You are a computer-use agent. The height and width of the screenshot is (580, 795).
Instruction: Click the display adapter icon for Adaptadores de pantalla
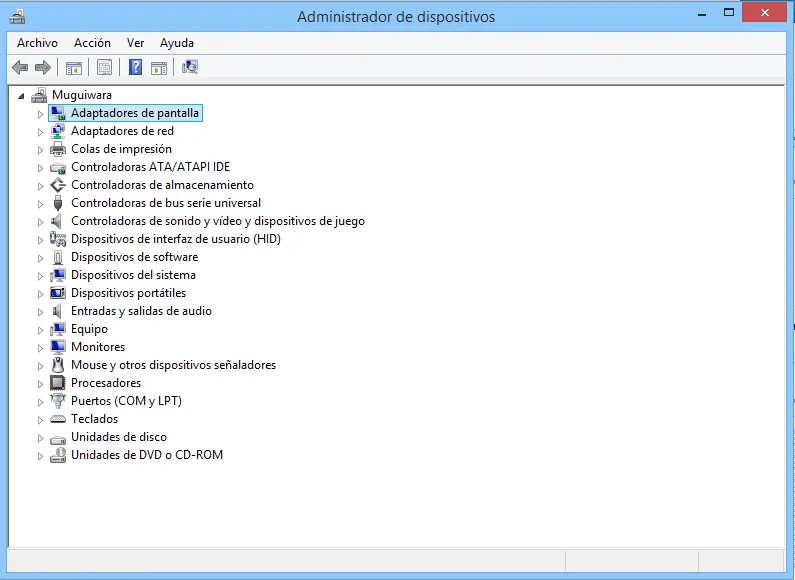[x=58, y=113]
